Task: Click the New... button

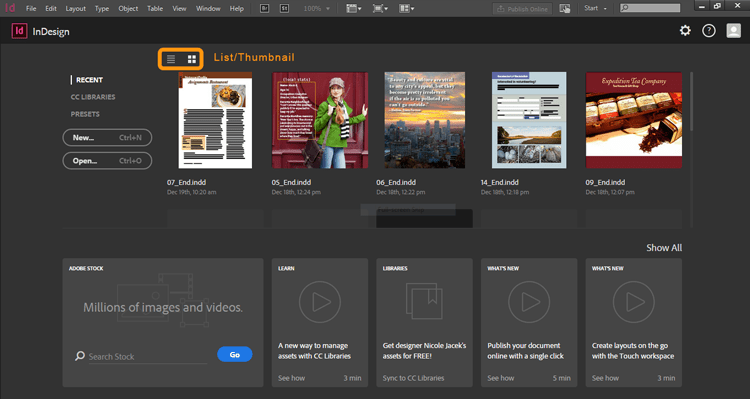Action: 107,137
